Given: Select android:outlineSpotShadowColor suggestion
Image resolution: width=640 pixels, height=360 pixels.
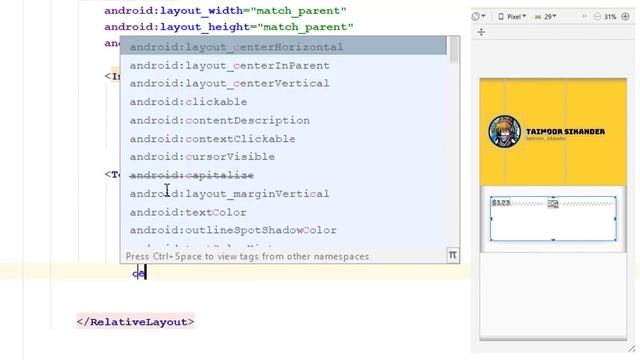Looking at the screenshot, I should (283, 230).
